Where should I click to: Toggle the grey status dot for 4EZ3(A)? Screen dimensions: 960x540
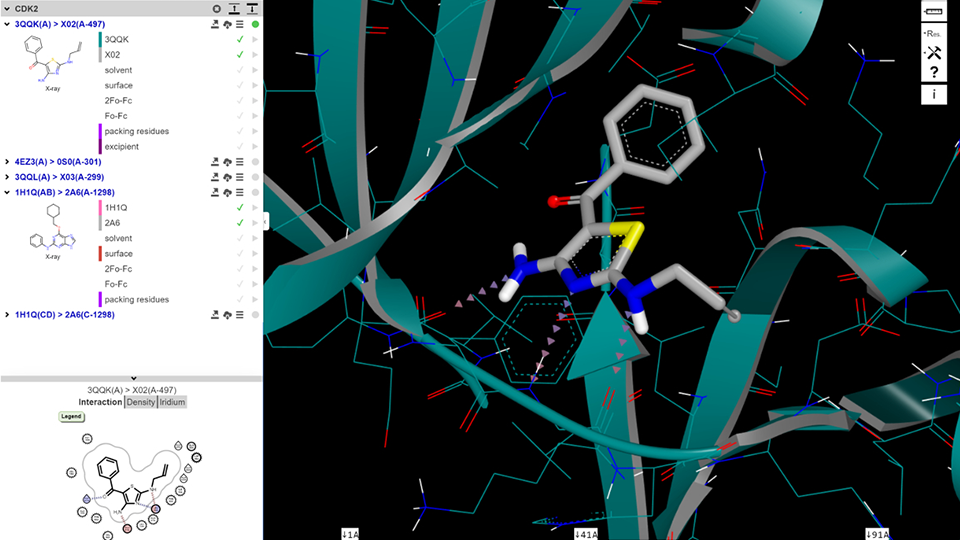click(x=255, y=162)
